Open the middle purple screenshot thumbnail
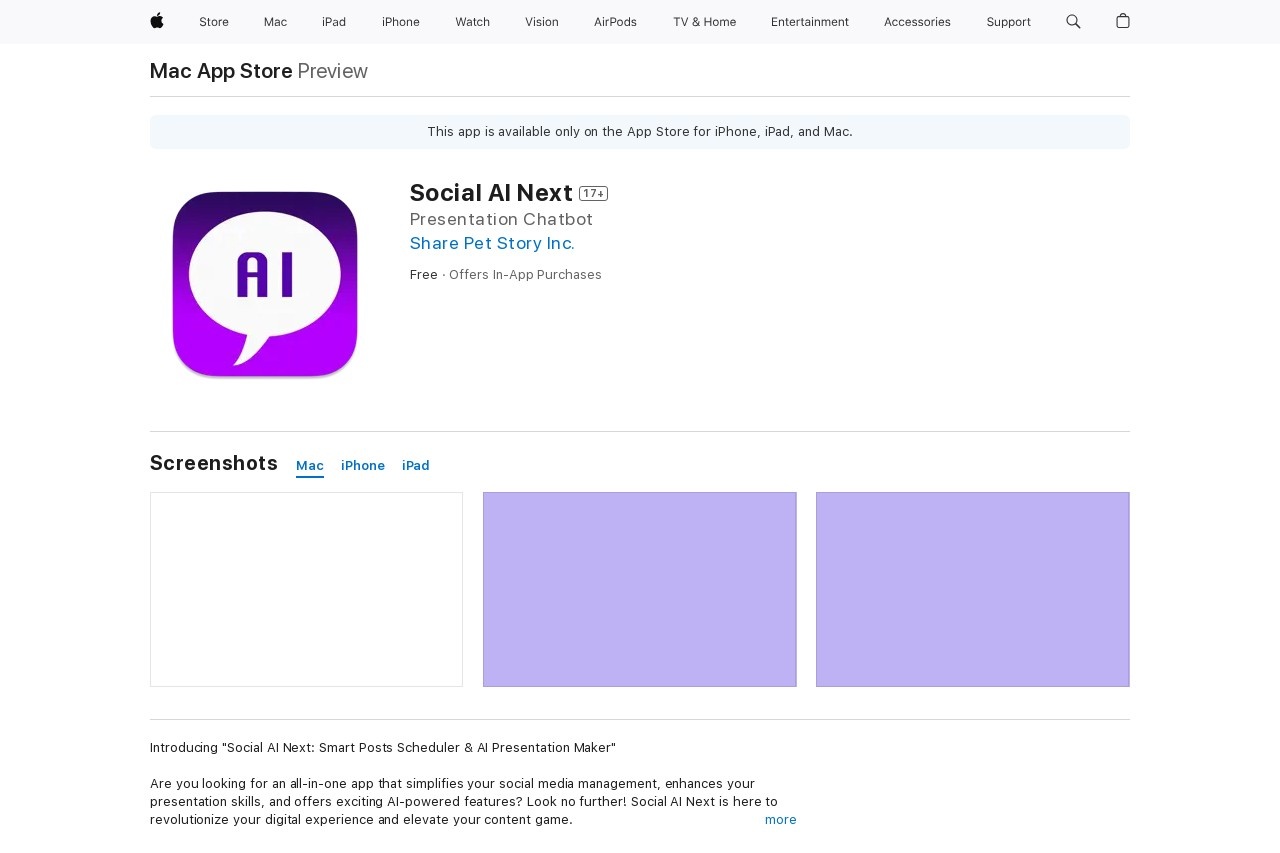Screen dimensions: 1280x853 pos(640,589)
